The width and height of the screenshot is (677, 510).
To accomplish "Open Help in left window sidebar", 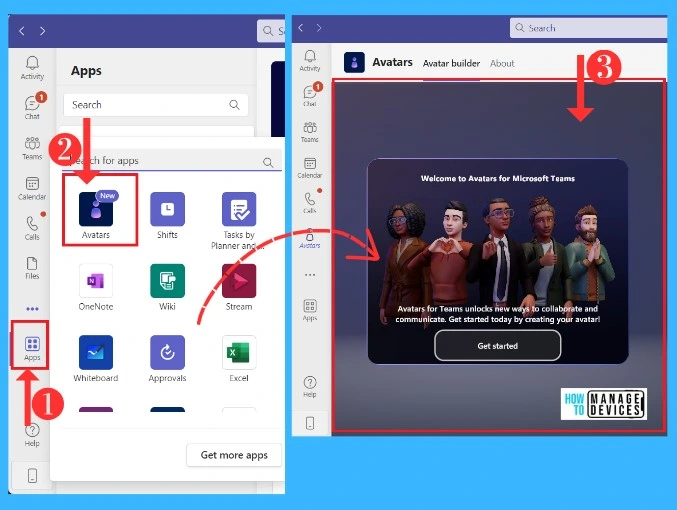I will (32, 434).
